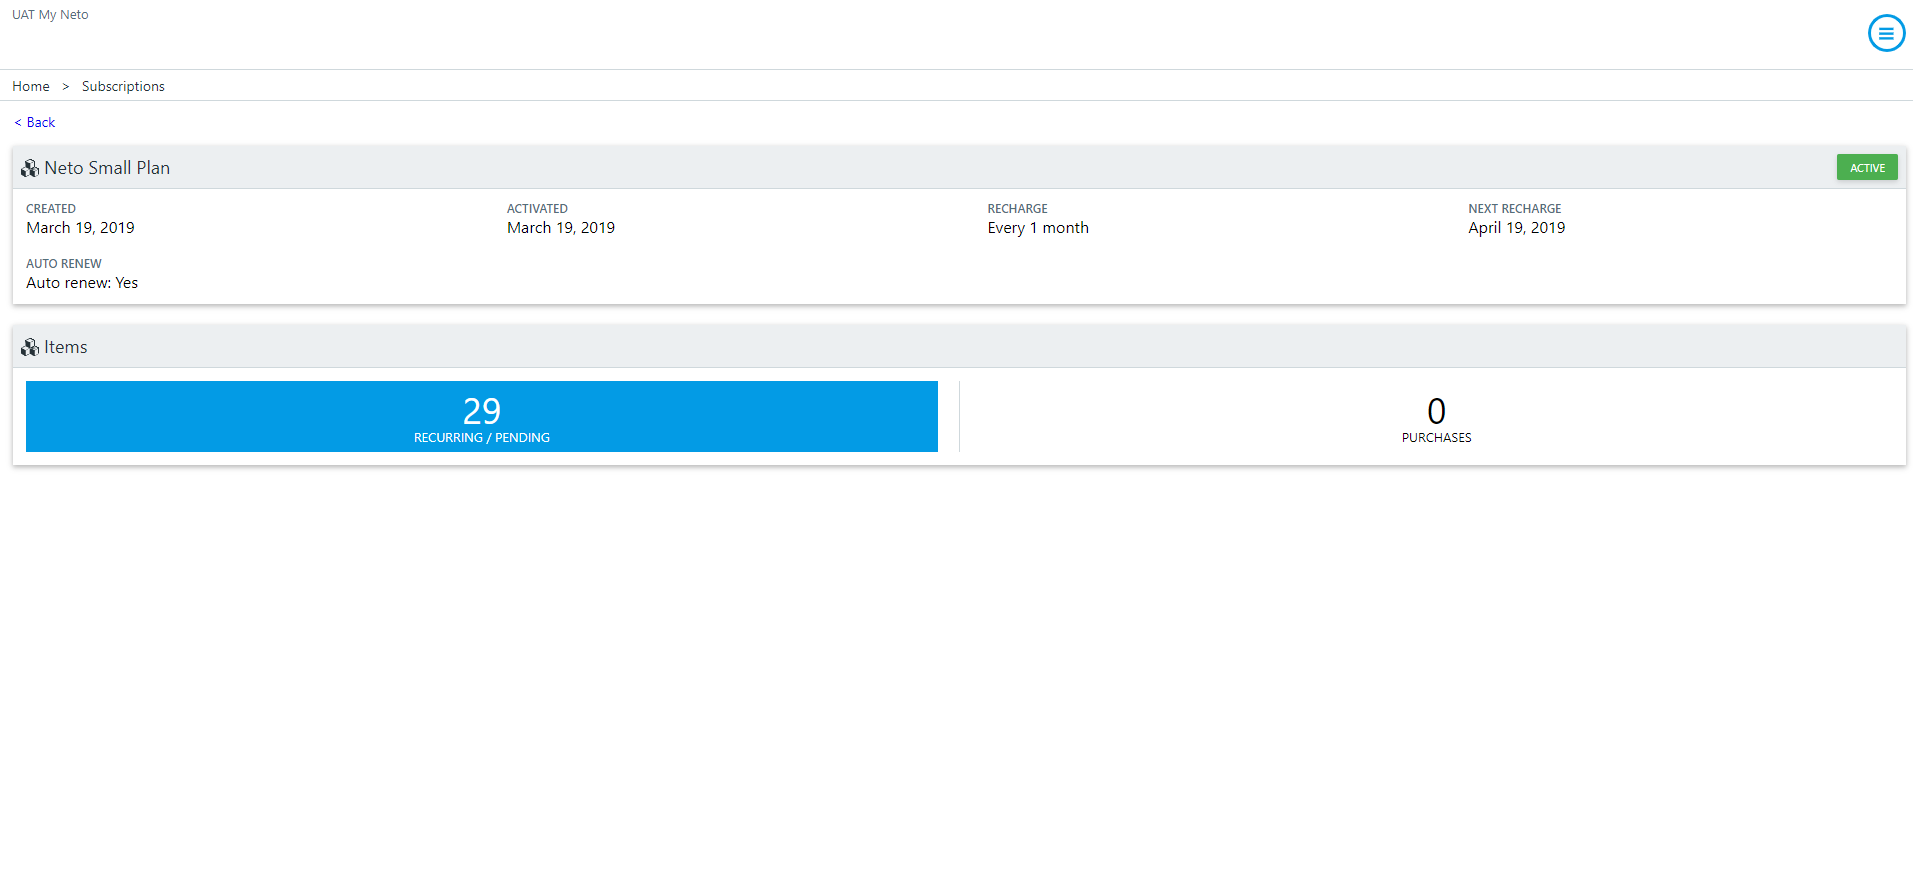Image resolution: width=1913 pixels, height=881 pixels.
Task: Click the Items section heading
Action: pos(66,347)
